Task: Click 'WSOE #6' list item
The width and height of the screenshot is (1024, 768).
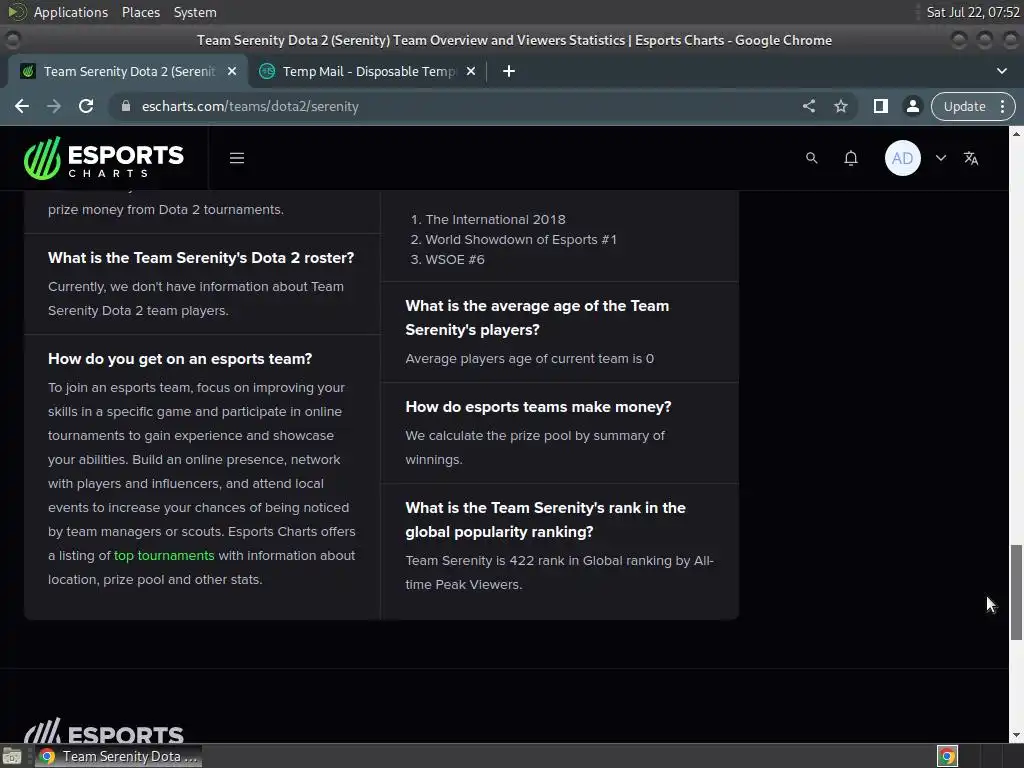Action: (455, 259)
